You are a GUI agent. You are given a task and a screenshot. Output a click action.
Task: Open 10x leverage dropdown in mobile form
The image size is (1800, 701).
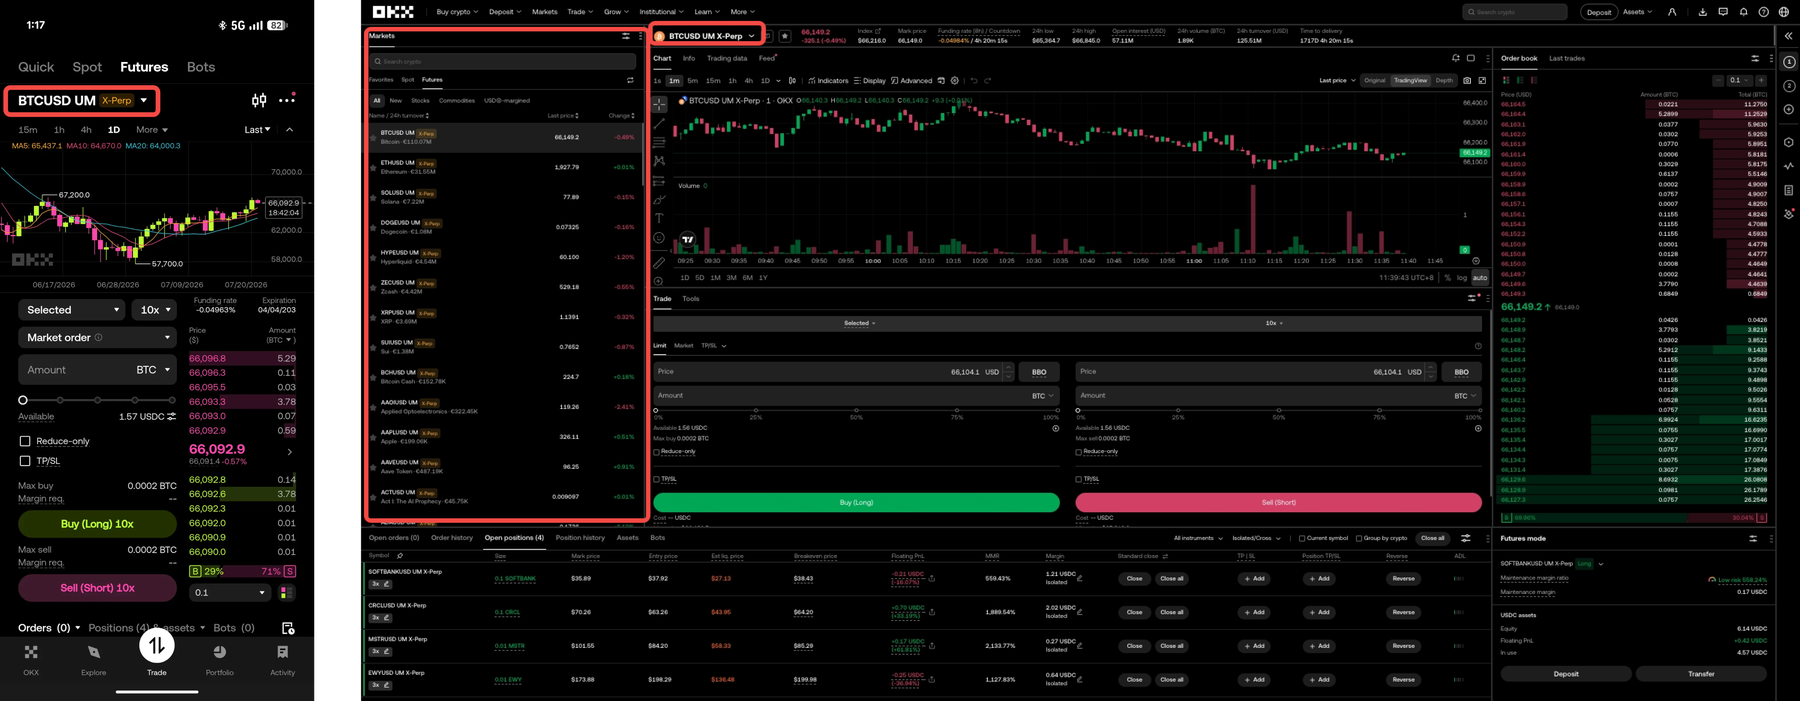click(155, 310)
